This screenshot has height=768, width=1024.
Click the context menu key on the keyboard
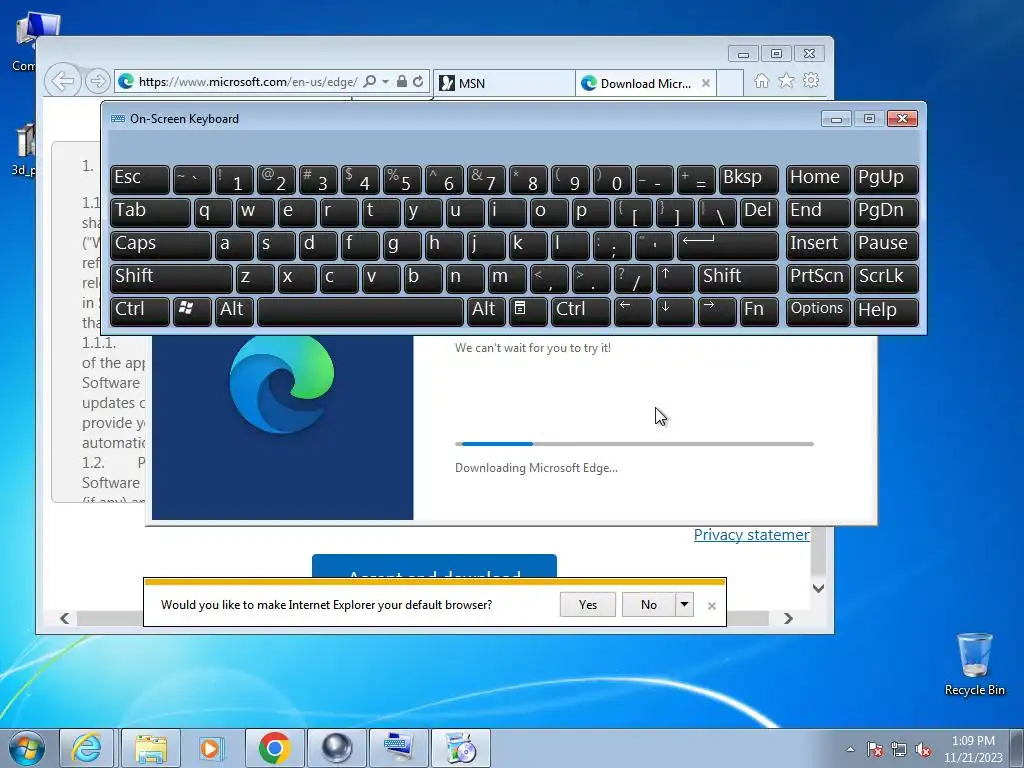click(x=527, y=310)
